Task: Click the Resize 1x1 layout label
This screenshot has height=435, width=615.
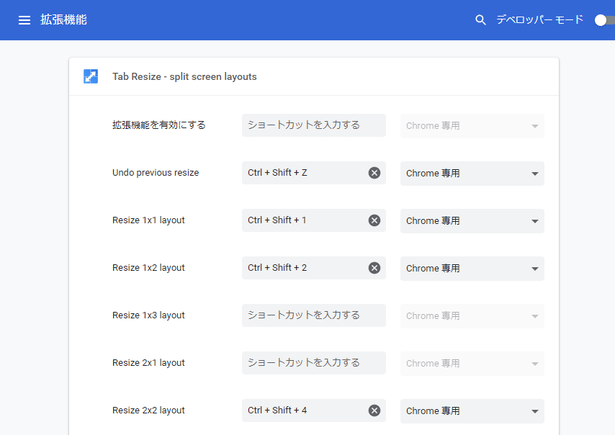Action: click(x=148, y=220)
